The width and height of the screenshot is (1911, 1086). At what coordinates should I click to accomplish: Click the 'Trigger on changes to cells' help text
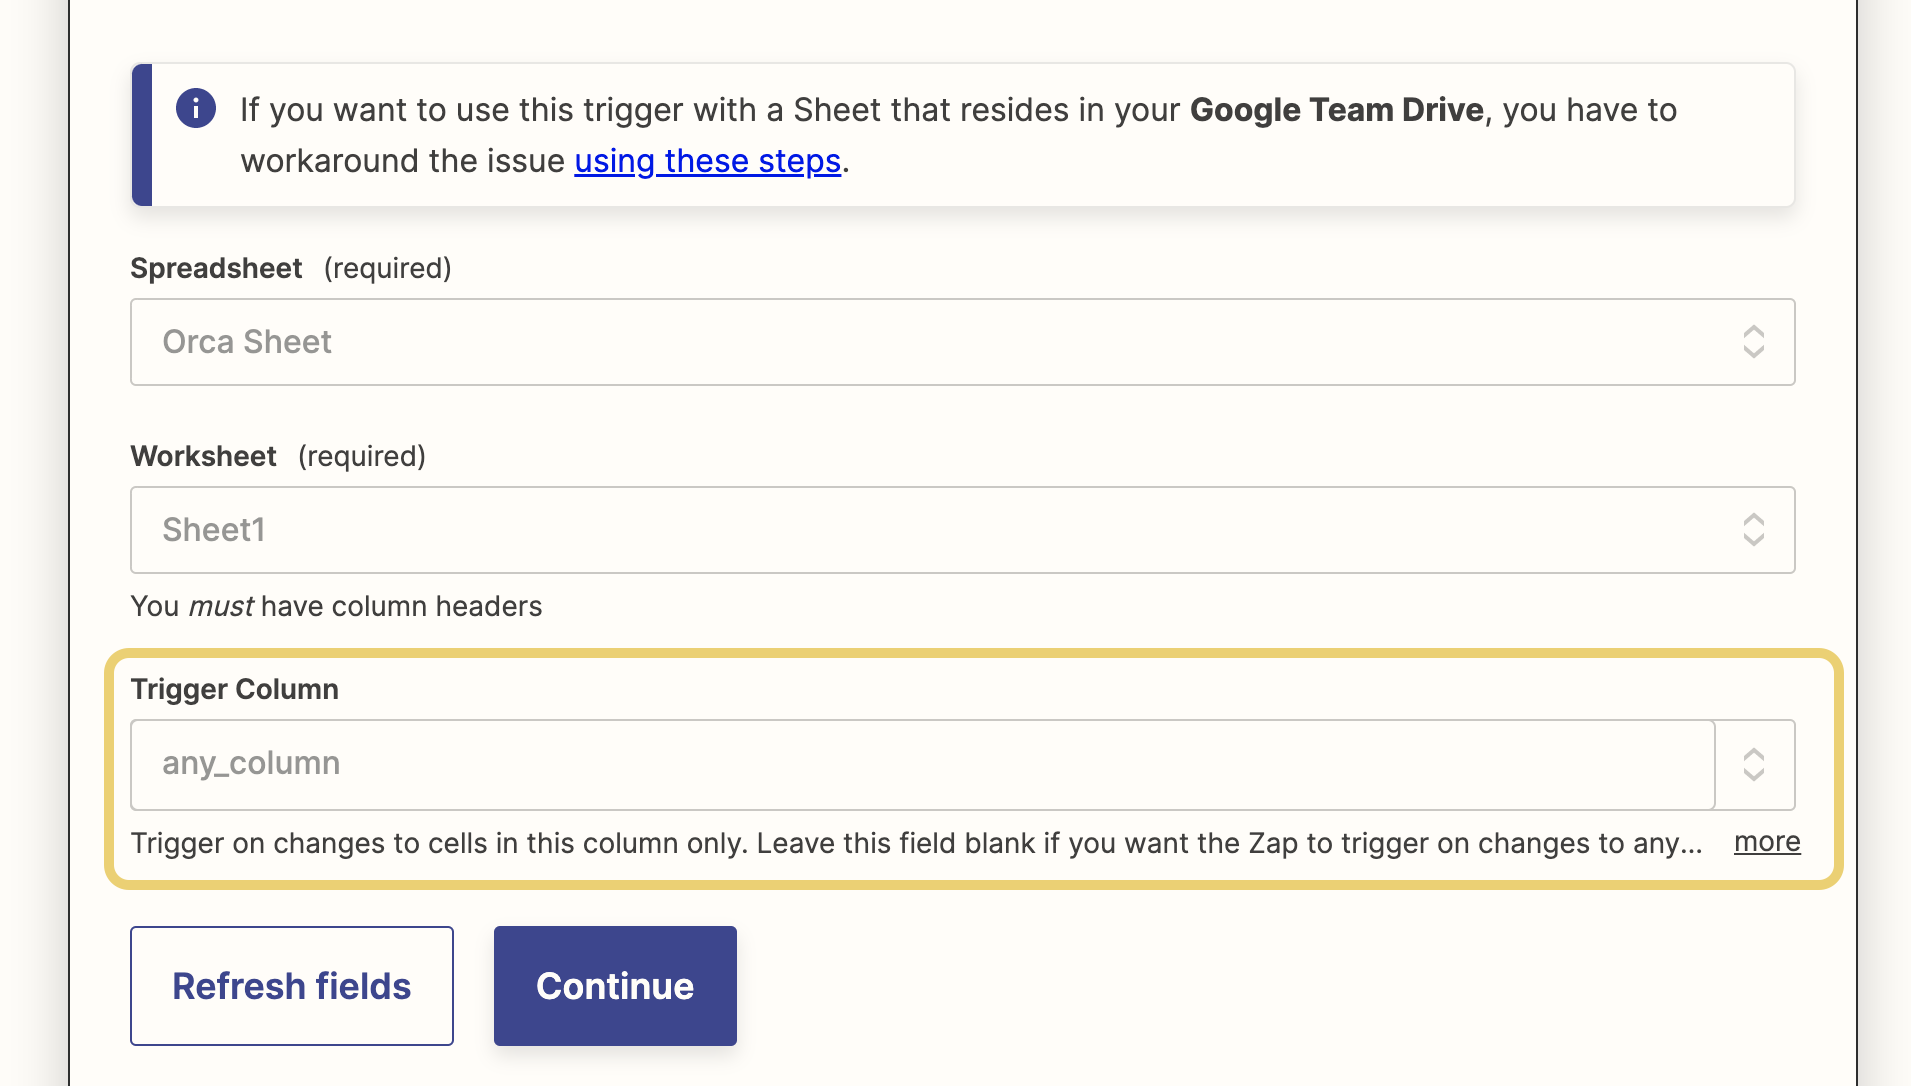click(x=915, y=843)
